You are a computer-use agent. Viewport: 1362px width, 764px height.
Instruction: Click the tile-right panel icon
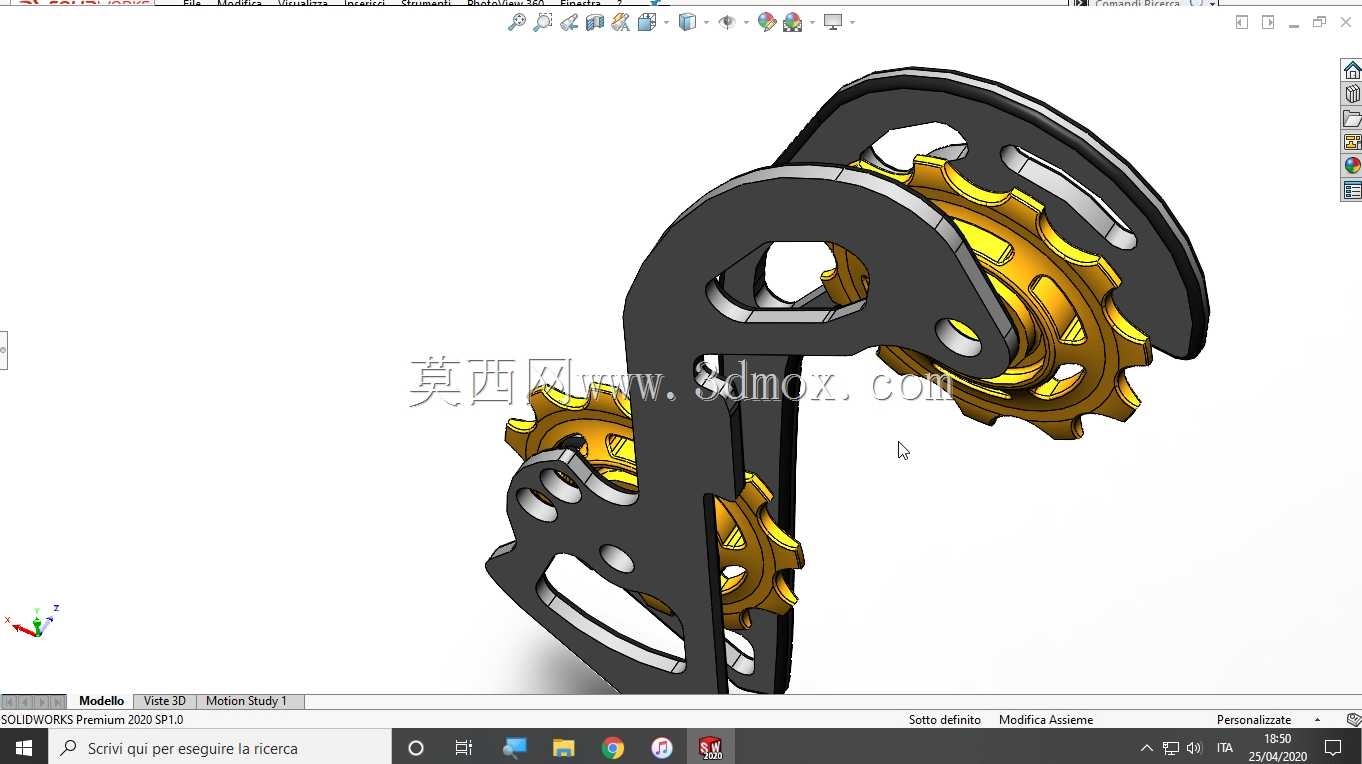(1268, 22)
